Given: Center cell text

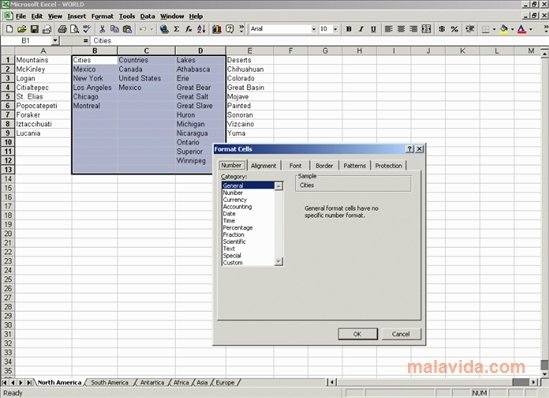Looking at the screenshot, I should click(401, 29).
